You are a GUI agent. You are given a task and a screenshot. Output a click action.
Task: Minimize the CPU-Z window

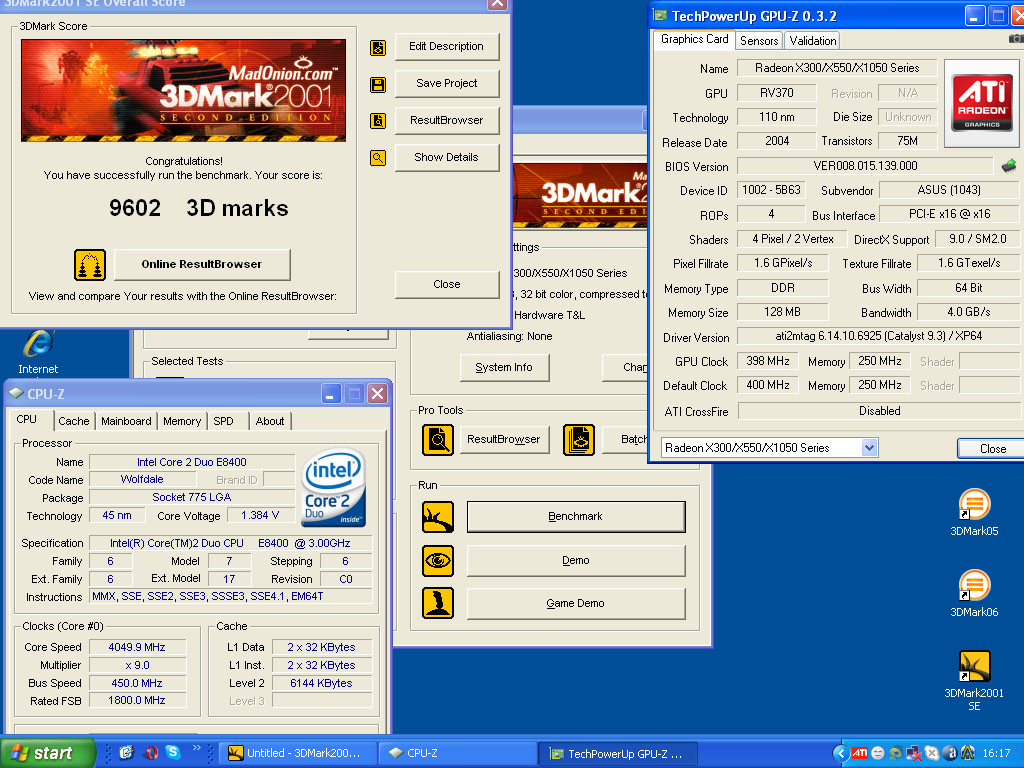coord(330,394)
